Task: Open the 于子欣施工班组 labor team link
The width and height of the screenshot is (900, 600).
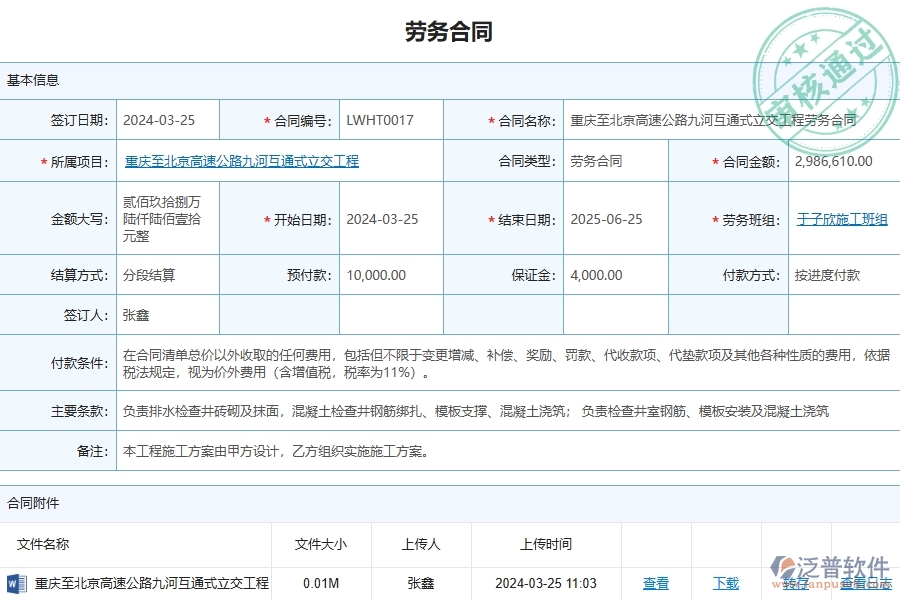Action: (841, 219)
